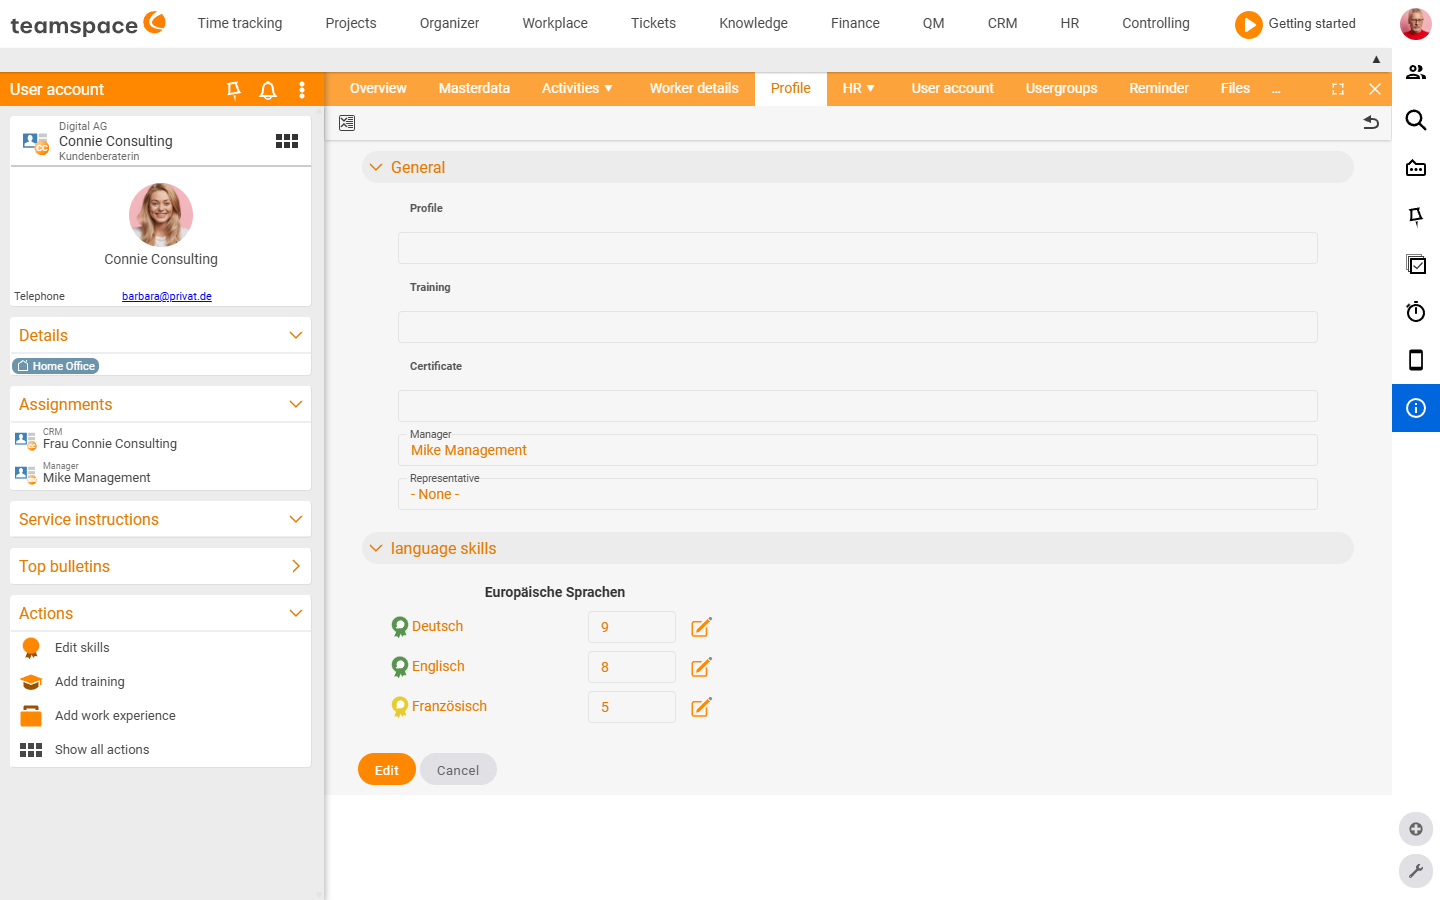Open Mike Management manager link

click(x=468, y=451)
